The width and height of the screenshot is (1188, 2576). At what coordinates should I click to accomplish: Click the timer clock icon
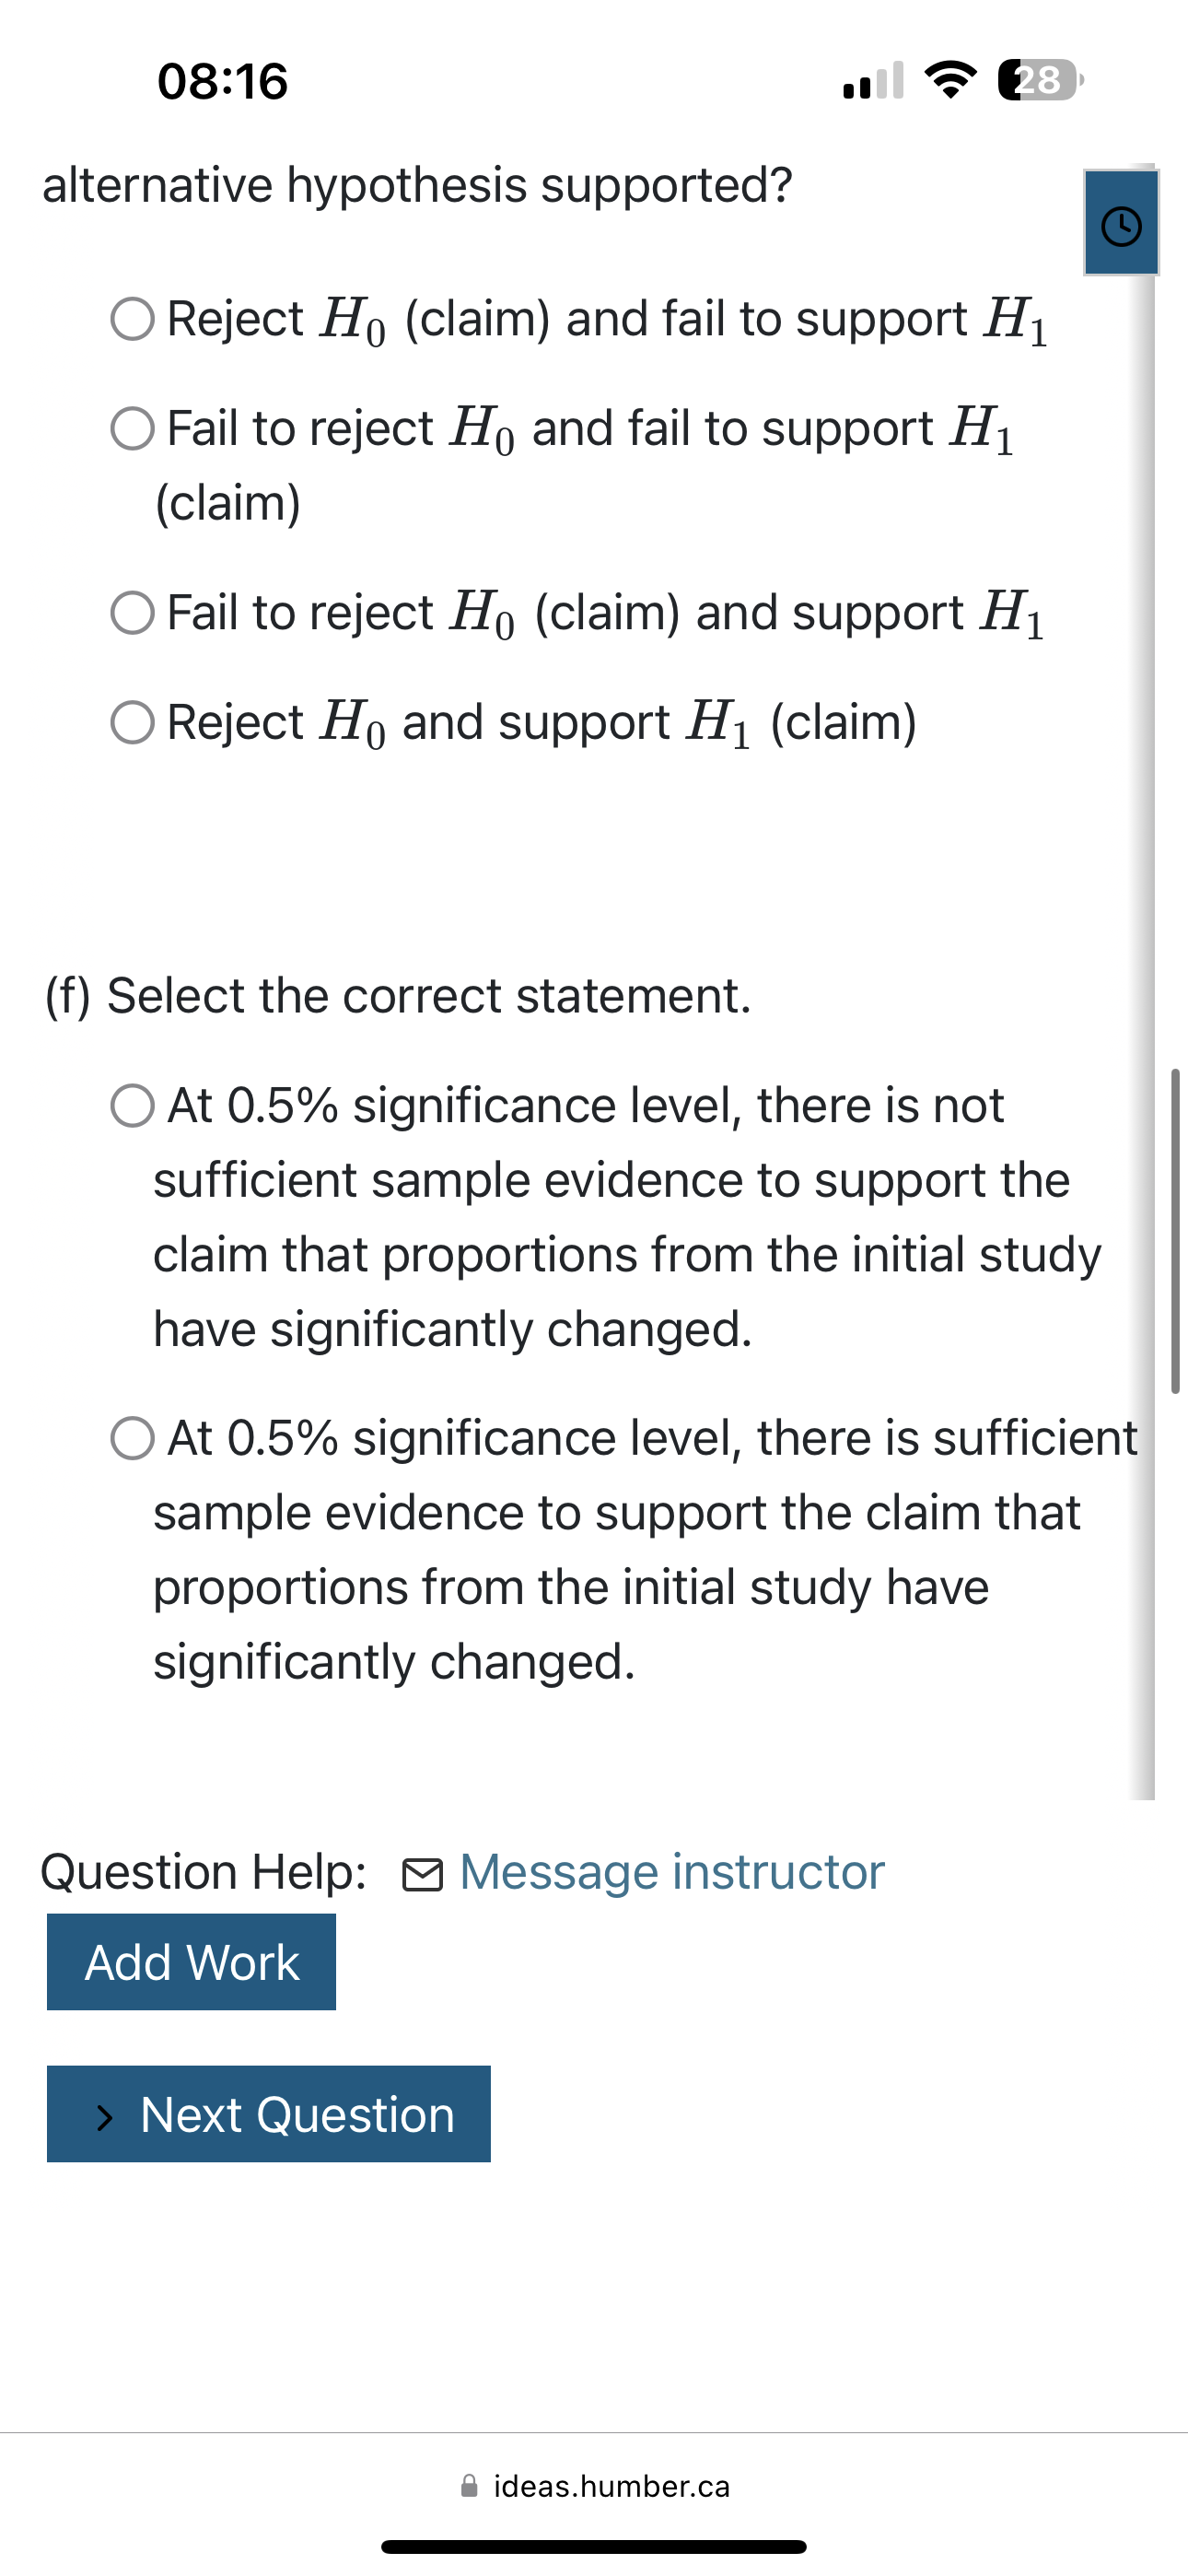(x=1121, y=225)
